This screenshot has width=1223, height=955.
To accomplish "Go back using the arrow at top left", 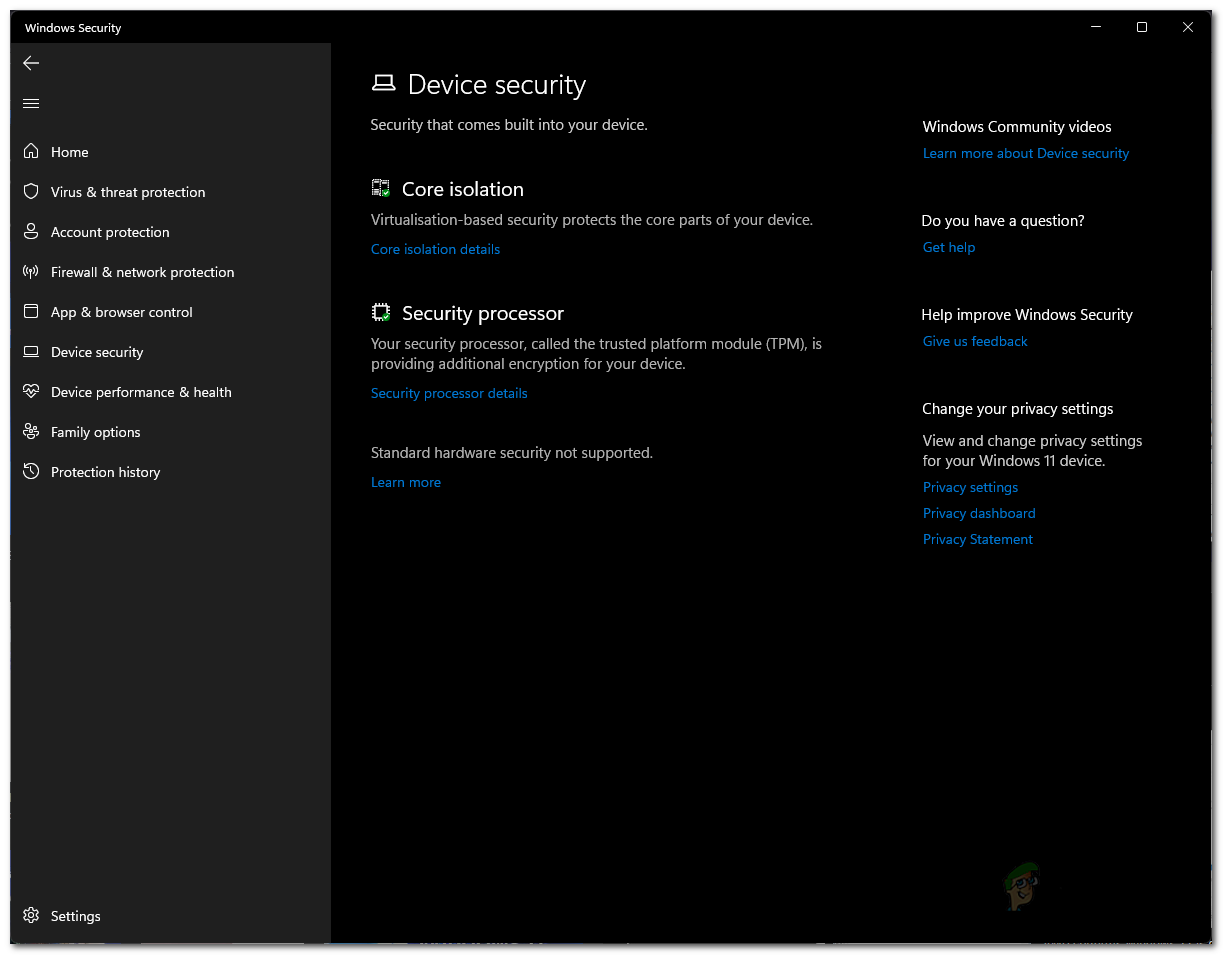I will (30, 62).
